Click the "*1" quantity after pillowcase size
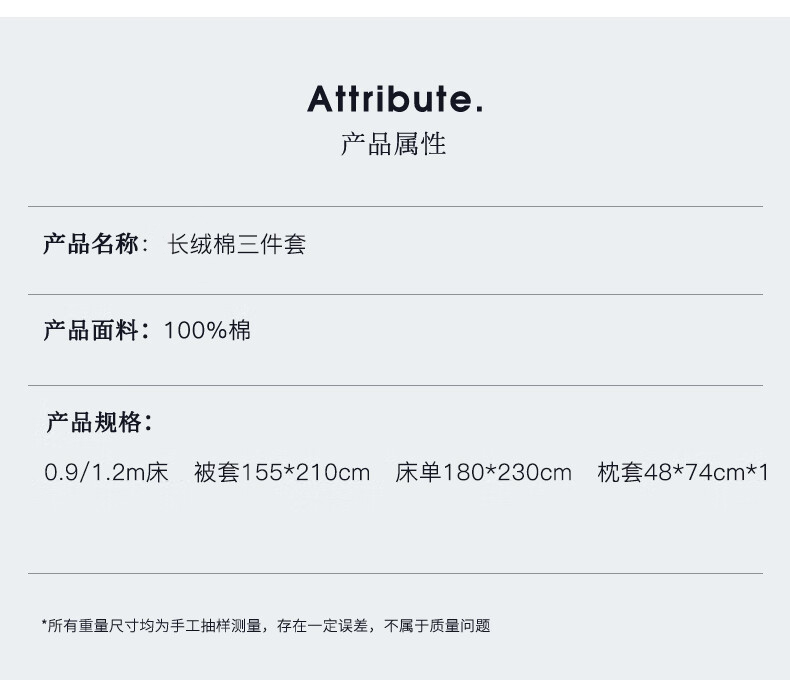The image size is (790, 691). (x=757, y=472)
